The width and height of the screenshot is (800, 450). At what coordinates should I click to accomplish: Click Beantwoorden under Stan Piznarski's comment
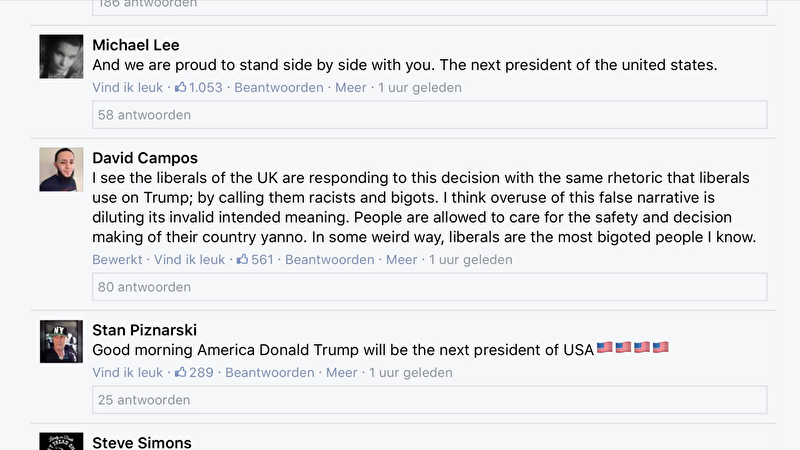269,372
